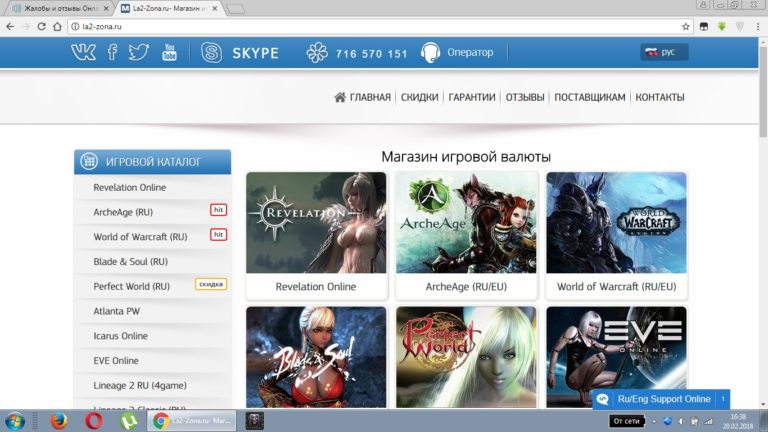Viewport: 768px width, 432px height.
Task: Click hit badge next to World of Warcraft
Action: (x=218, y=235)
